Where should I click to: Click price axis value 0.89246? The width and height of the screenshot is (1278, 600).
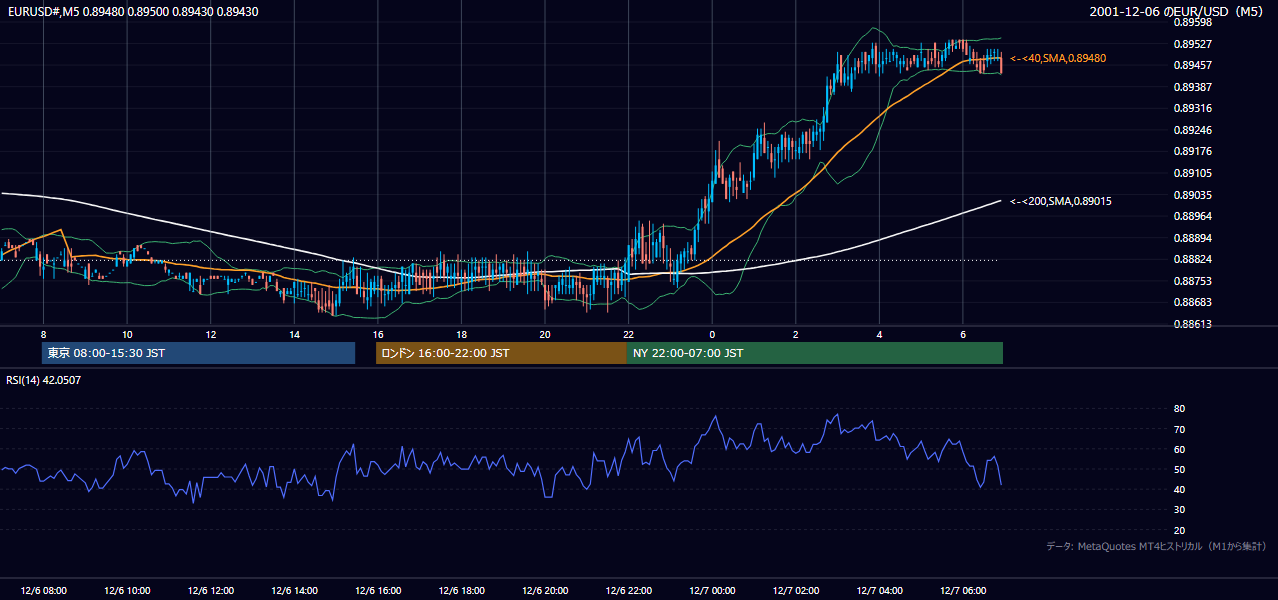[x=1192, y=130]
